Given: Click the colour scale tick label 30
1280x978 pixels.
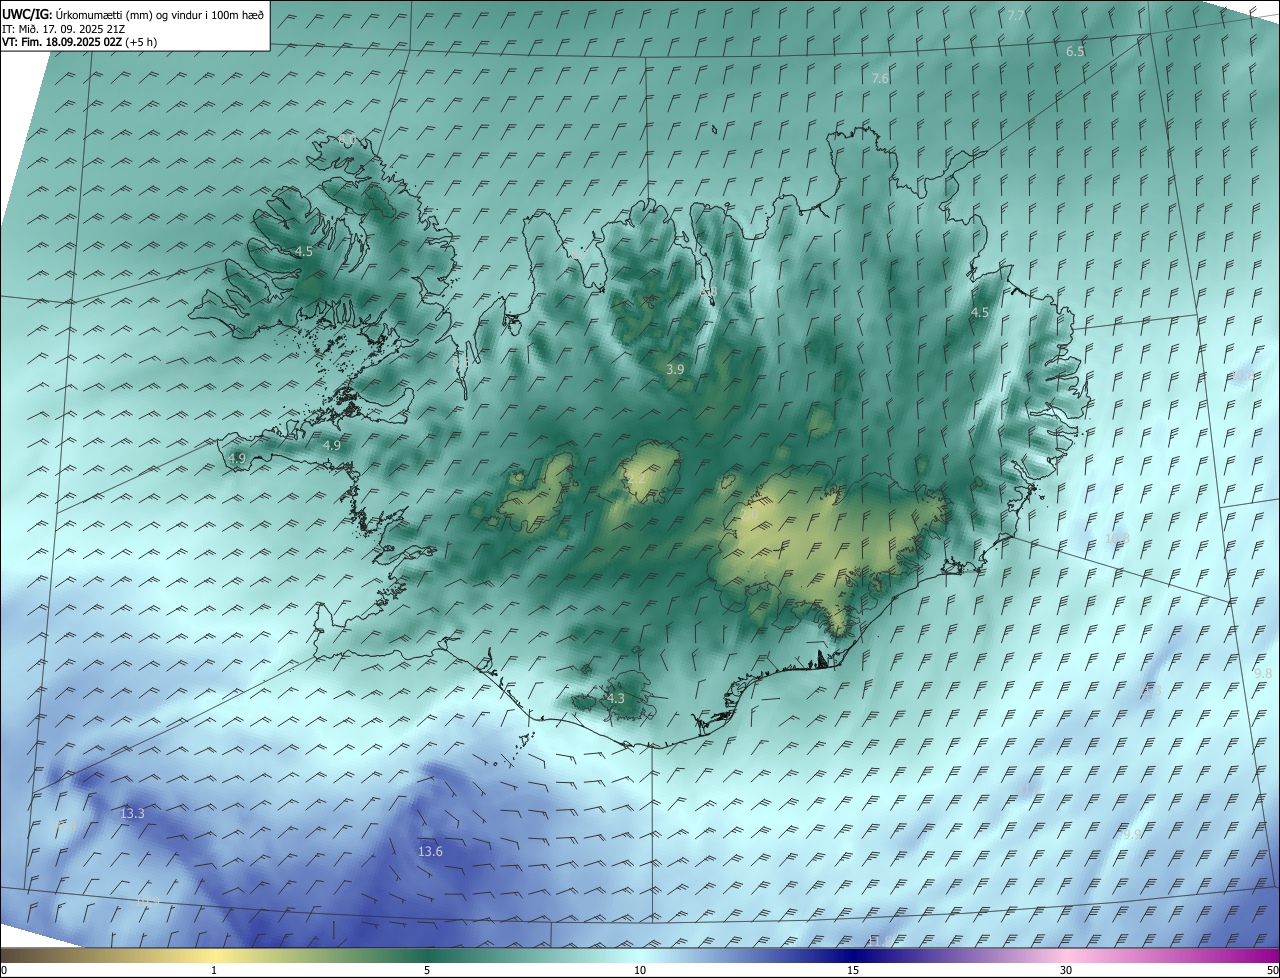Looking at the screenshot, I should pos(1066,970).
